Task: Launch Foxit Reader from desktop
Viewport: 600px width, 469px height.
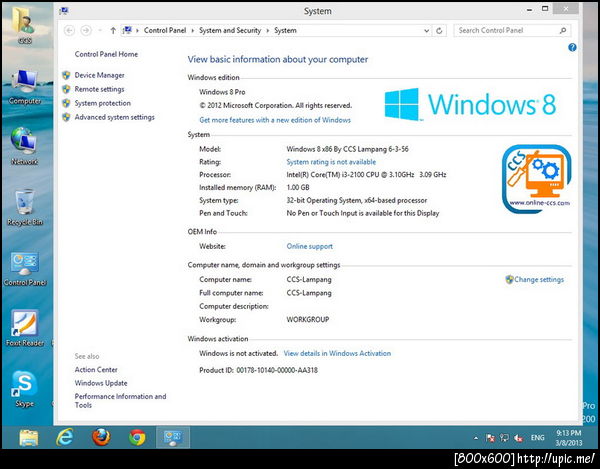Action: 25,328
